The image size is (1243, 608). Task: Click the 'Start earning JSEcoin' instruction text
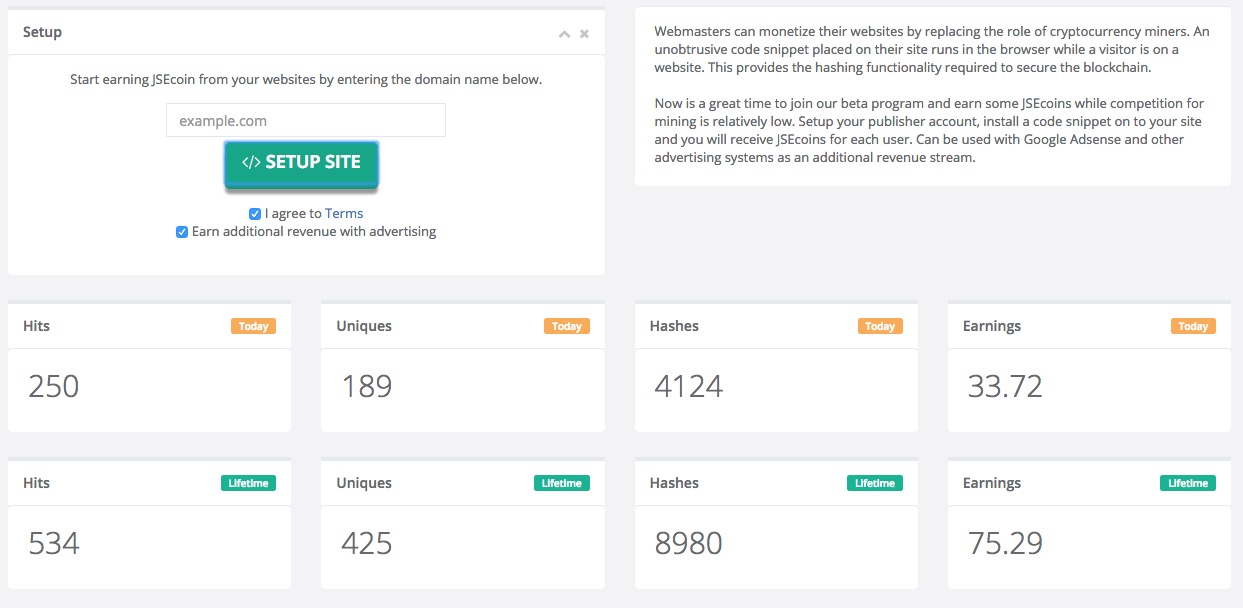coord(306,79)
